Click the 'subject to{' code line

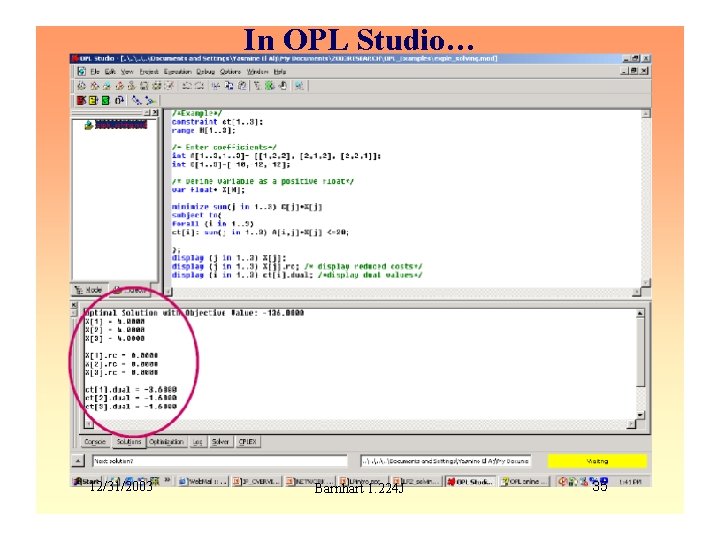coord(197,215)
